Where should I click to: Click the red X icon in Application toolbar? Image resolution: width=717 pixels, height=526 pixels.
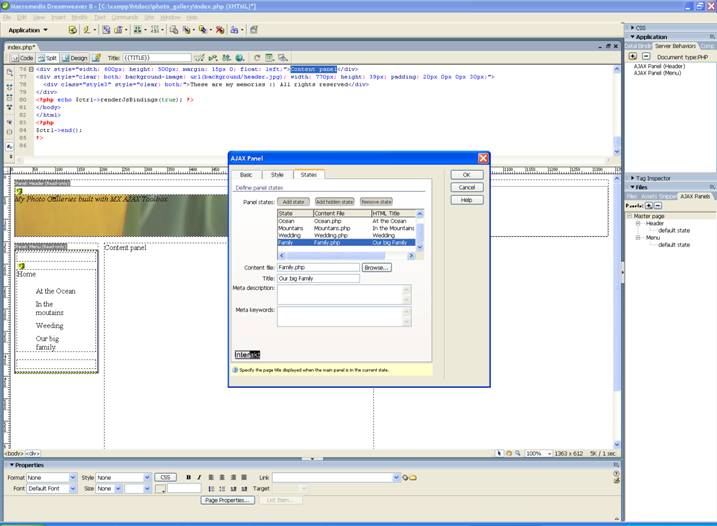click(x=220, y=30)
